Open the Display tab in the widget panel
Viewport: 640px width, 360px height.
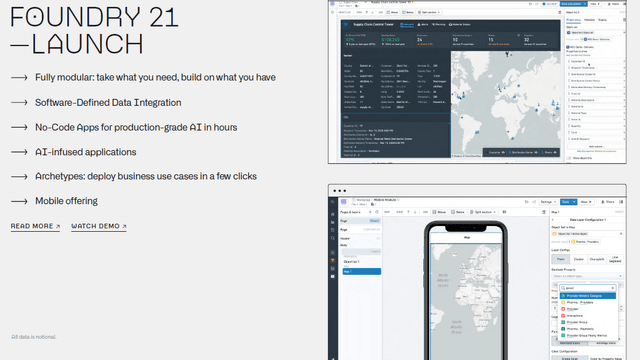[602, 20]
